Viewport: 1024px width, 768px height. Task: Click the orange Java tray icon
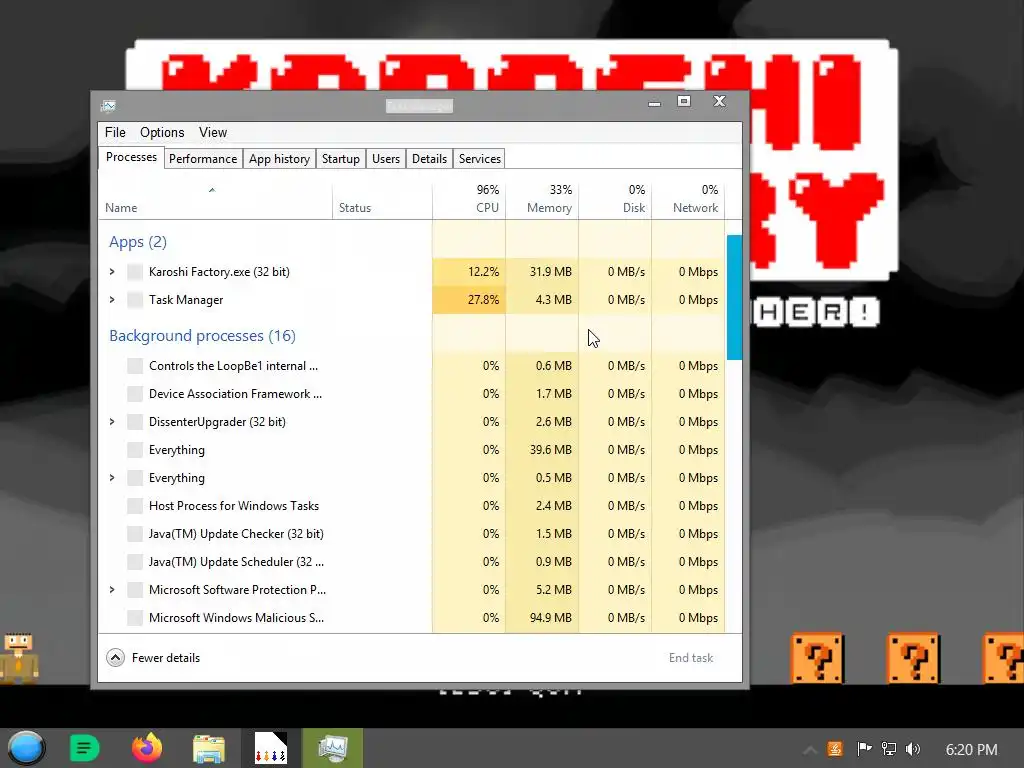tap(835, 748)
